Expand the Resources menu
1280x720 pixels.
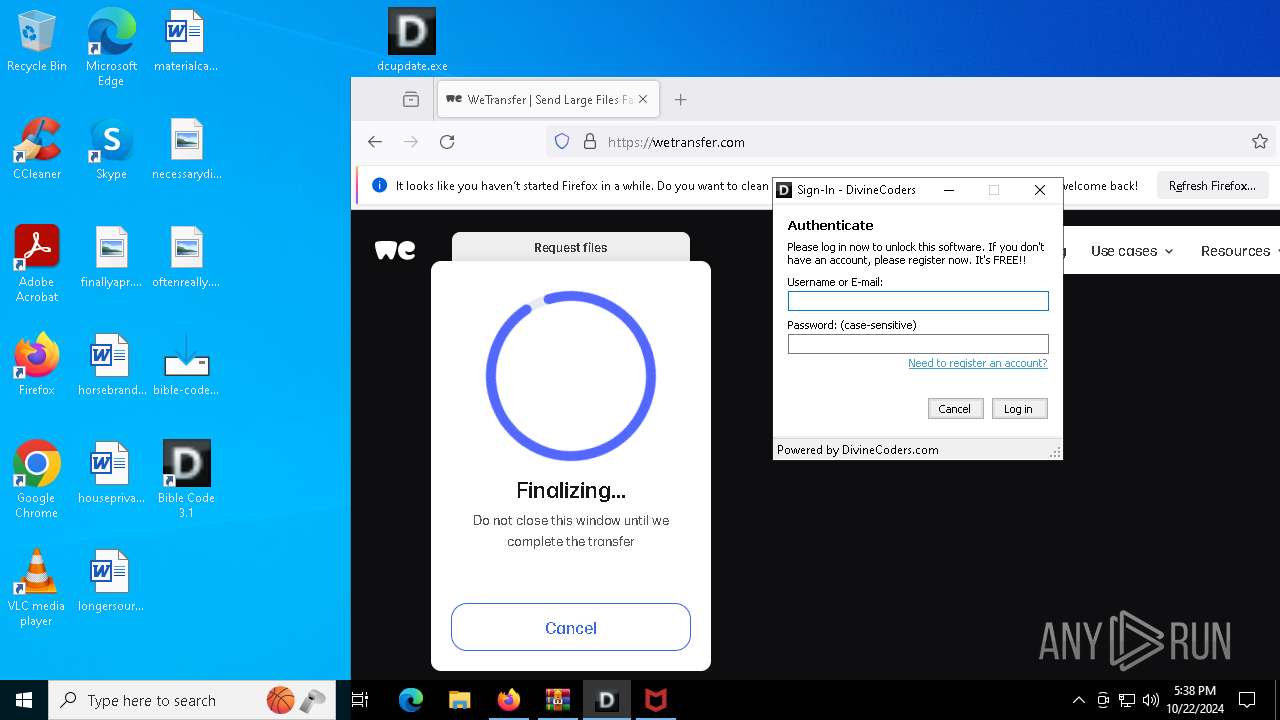(x=1241, y=251)
